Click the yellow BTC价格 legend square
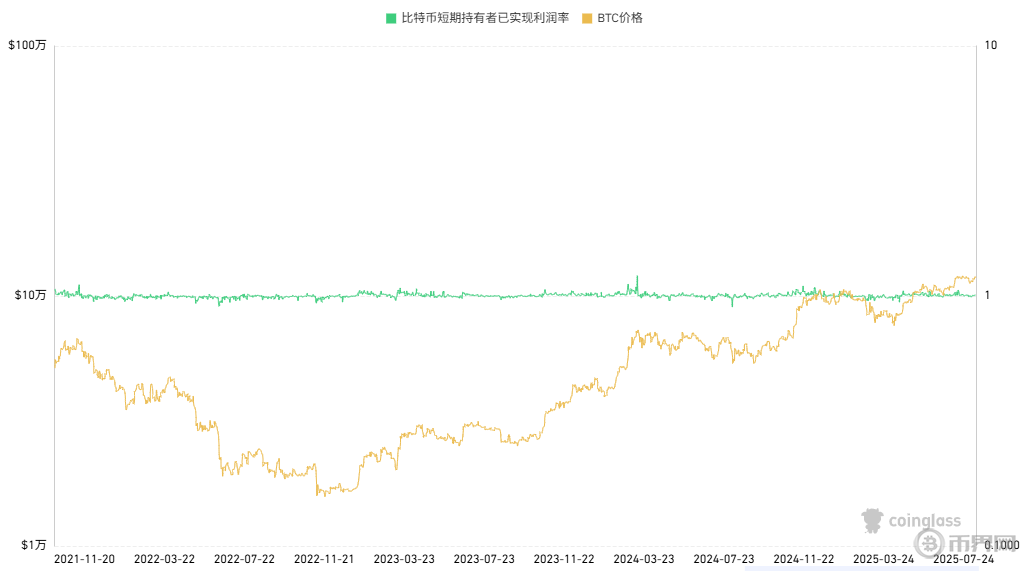 pyautogui.click(x=587, y=18)
